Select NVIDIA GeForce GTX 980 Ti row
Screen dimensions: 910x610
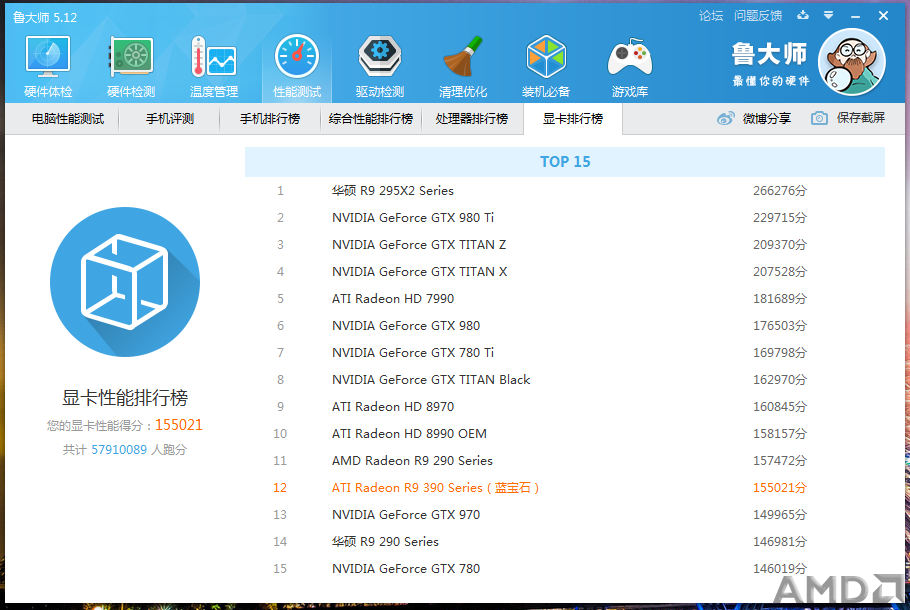(x=565, y=218)
